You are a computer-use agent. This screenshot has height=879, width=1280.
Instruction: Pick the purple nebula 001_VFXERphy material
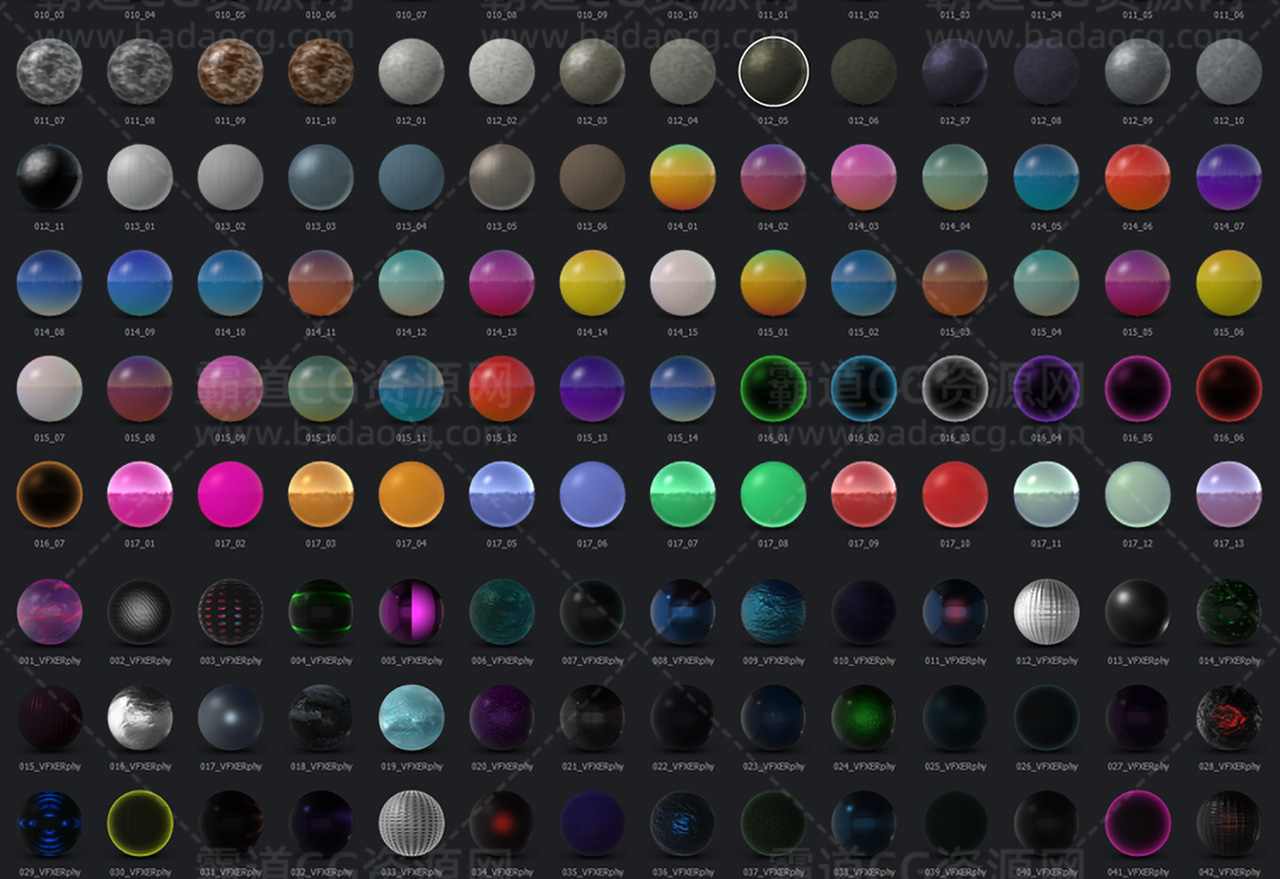[x=49, y=611]
